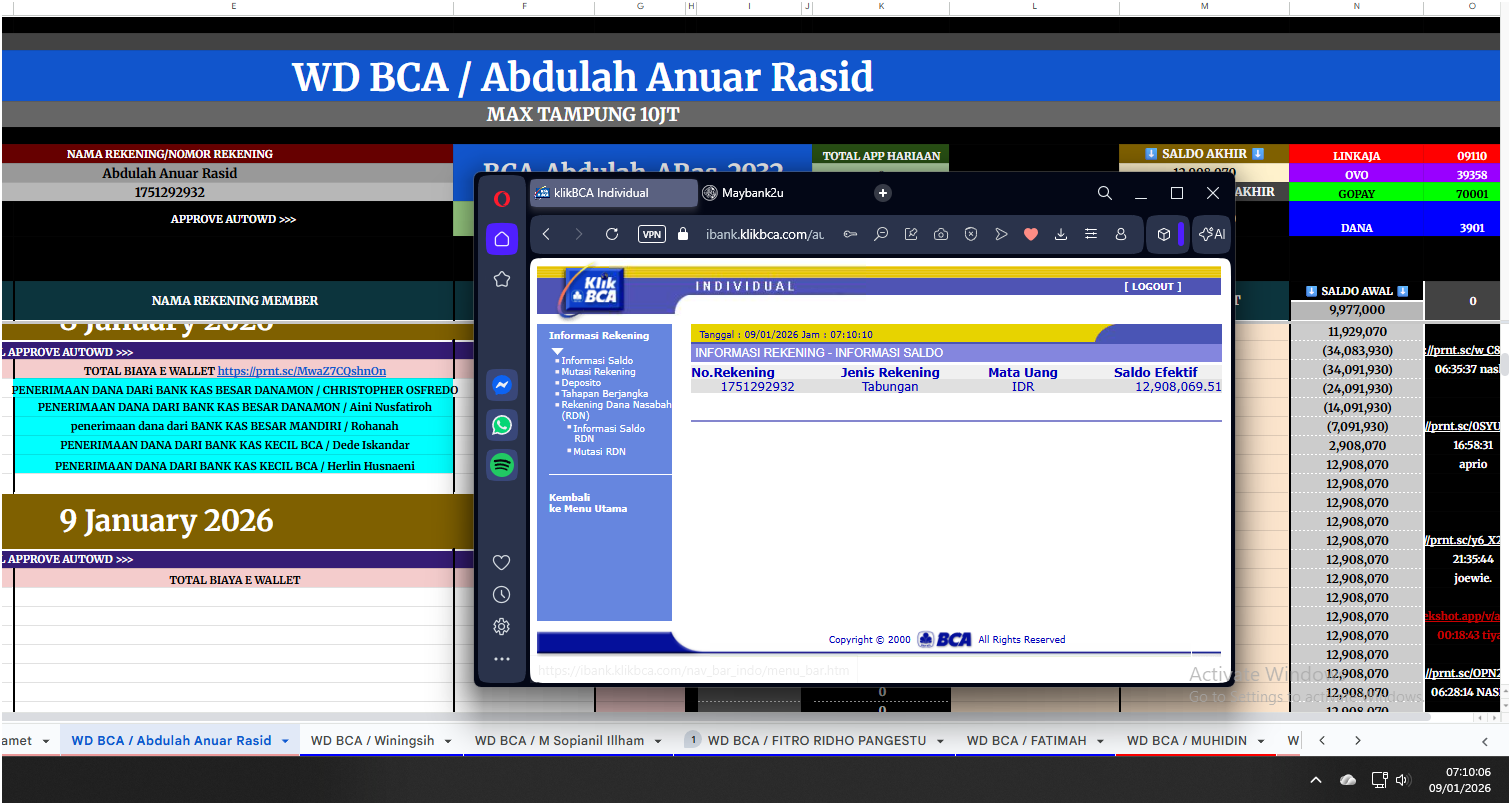Viewport: 1511px width, 805px height.
Task: Select the account number 1751292932 in klikBCA
Action: click(x=757, y=387)
